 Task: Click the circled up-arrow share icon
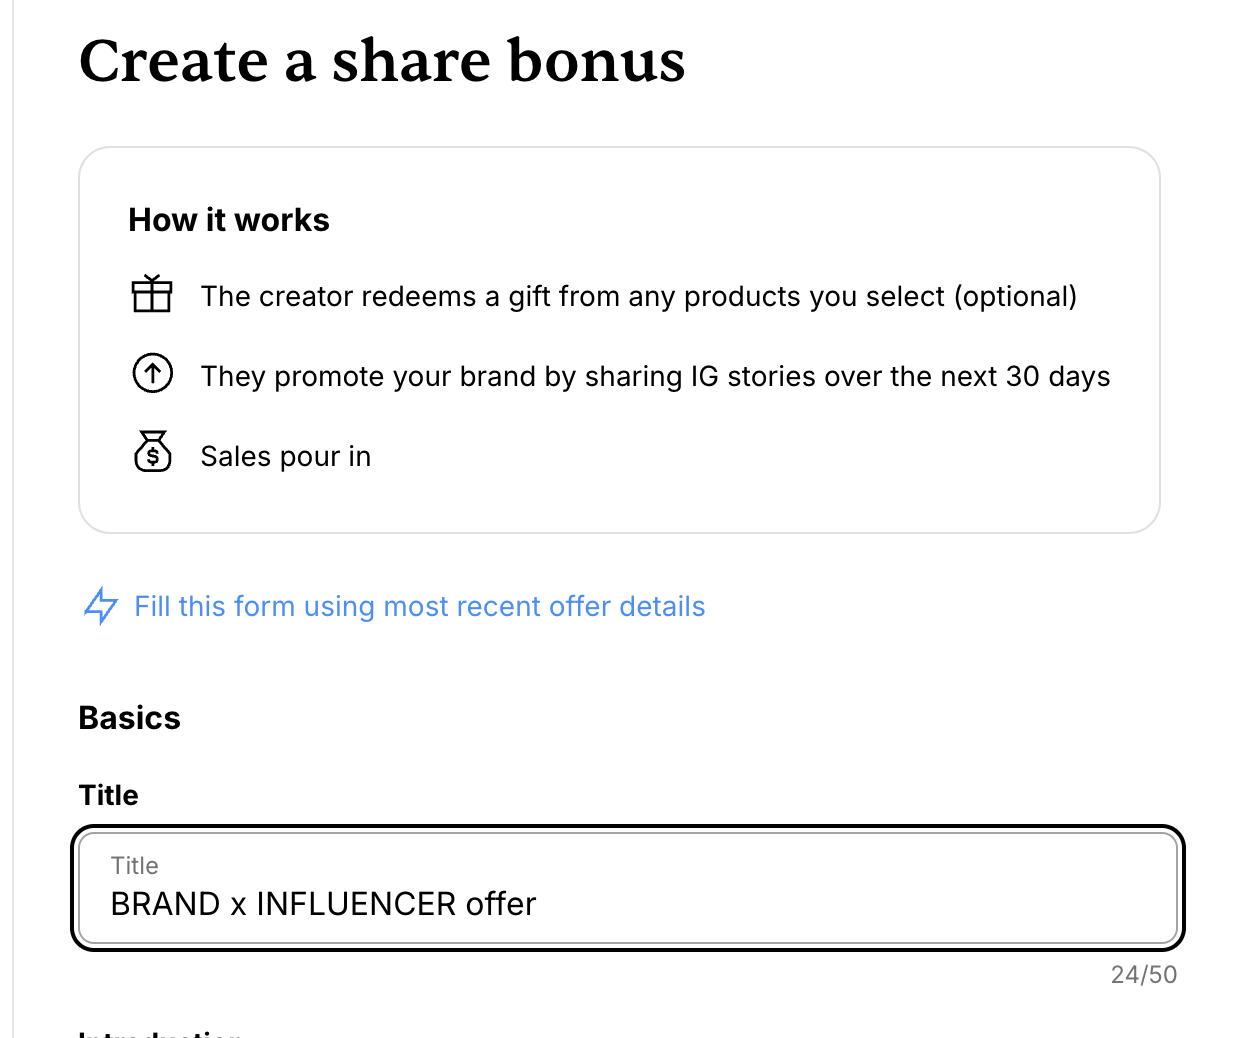(152, 374)
